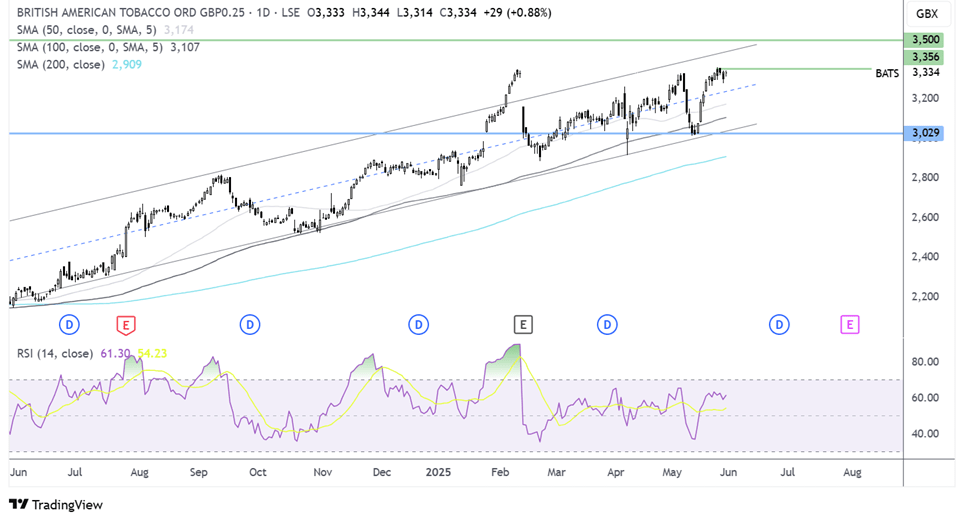
Task: Click the Nov label on time axis
Action: coord(322,472)
